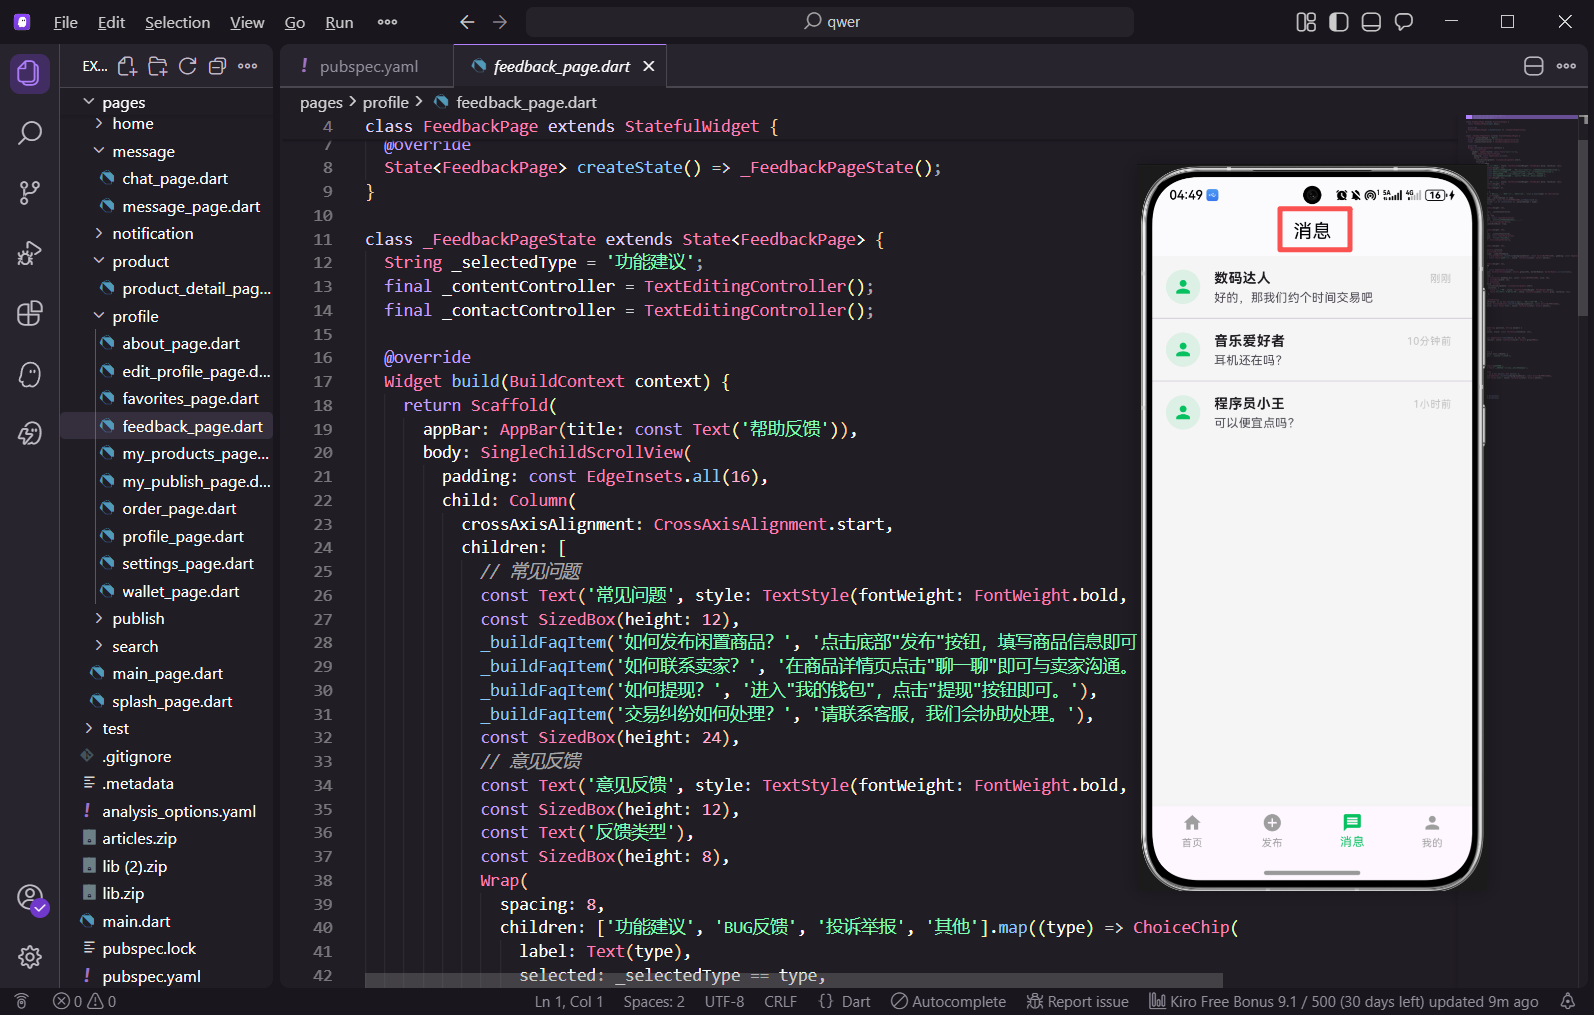The height and width of the screenshot is (1015, 1594).
Task: Toggle the bottom panel visibility
Action: click(1371, 22)
